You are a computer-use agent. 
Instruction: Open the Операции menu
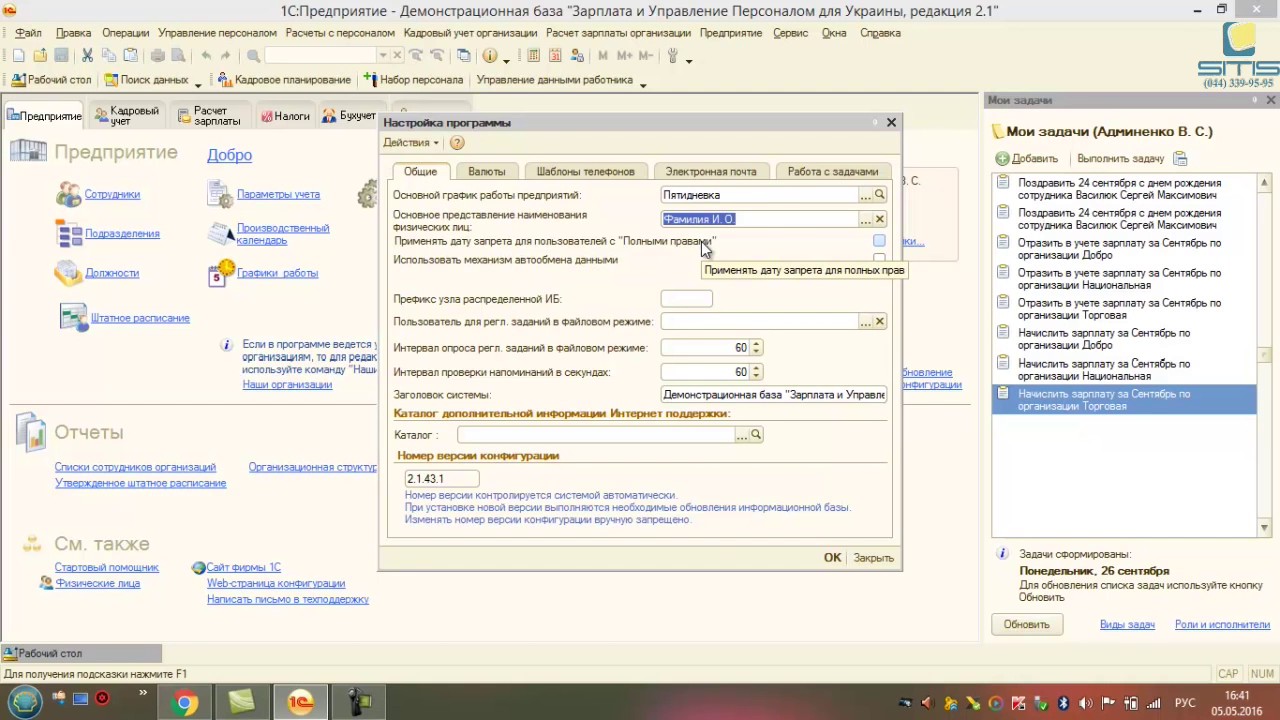click(x=125, y=33)
